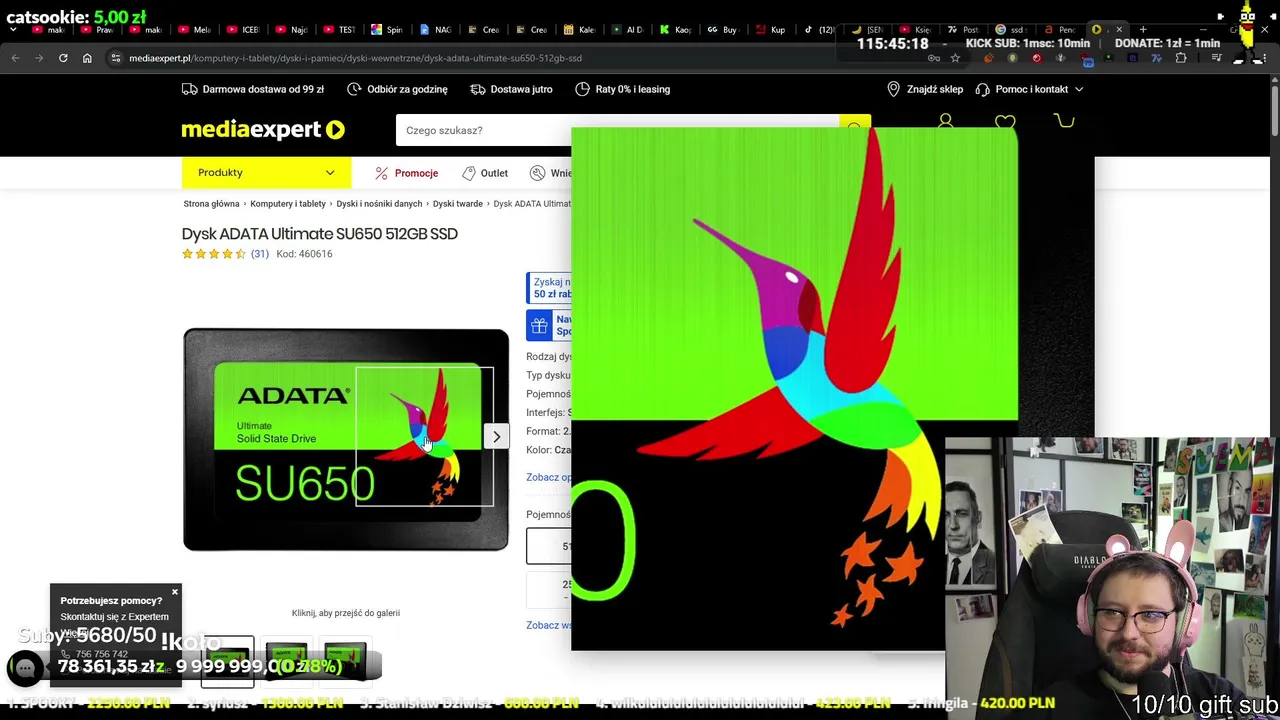1280x720 pixels.
Task: Open 'Dyski i nośniki danych' breadcrumb
Action: pos(379,204)
